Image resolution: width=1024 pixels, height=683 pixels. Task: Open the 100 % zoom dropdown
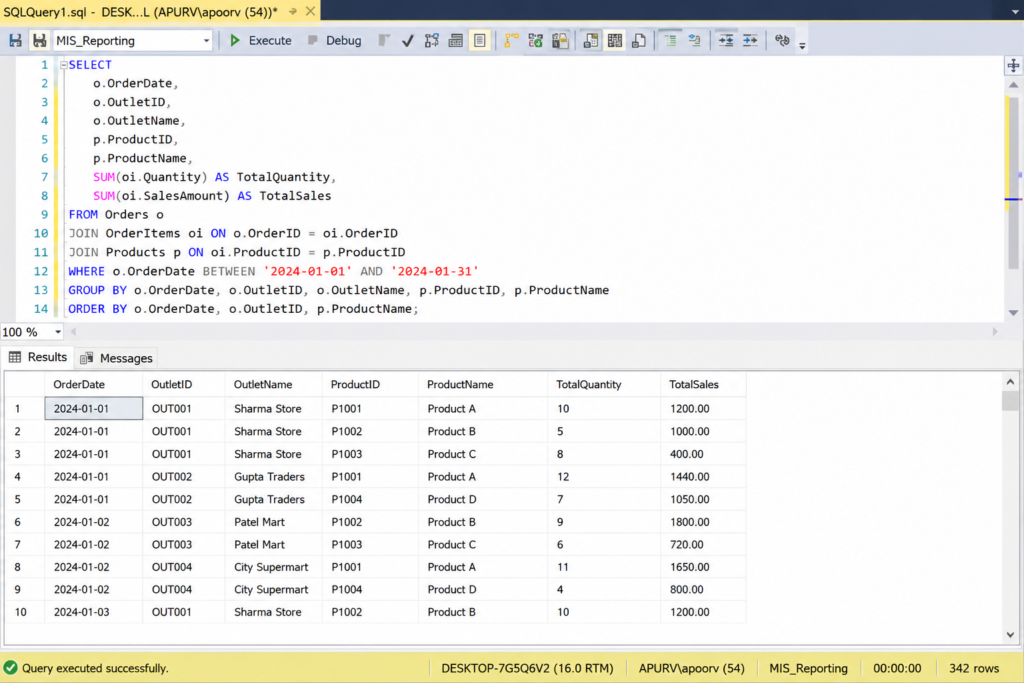pyautogui.click(x=57, y=332)
